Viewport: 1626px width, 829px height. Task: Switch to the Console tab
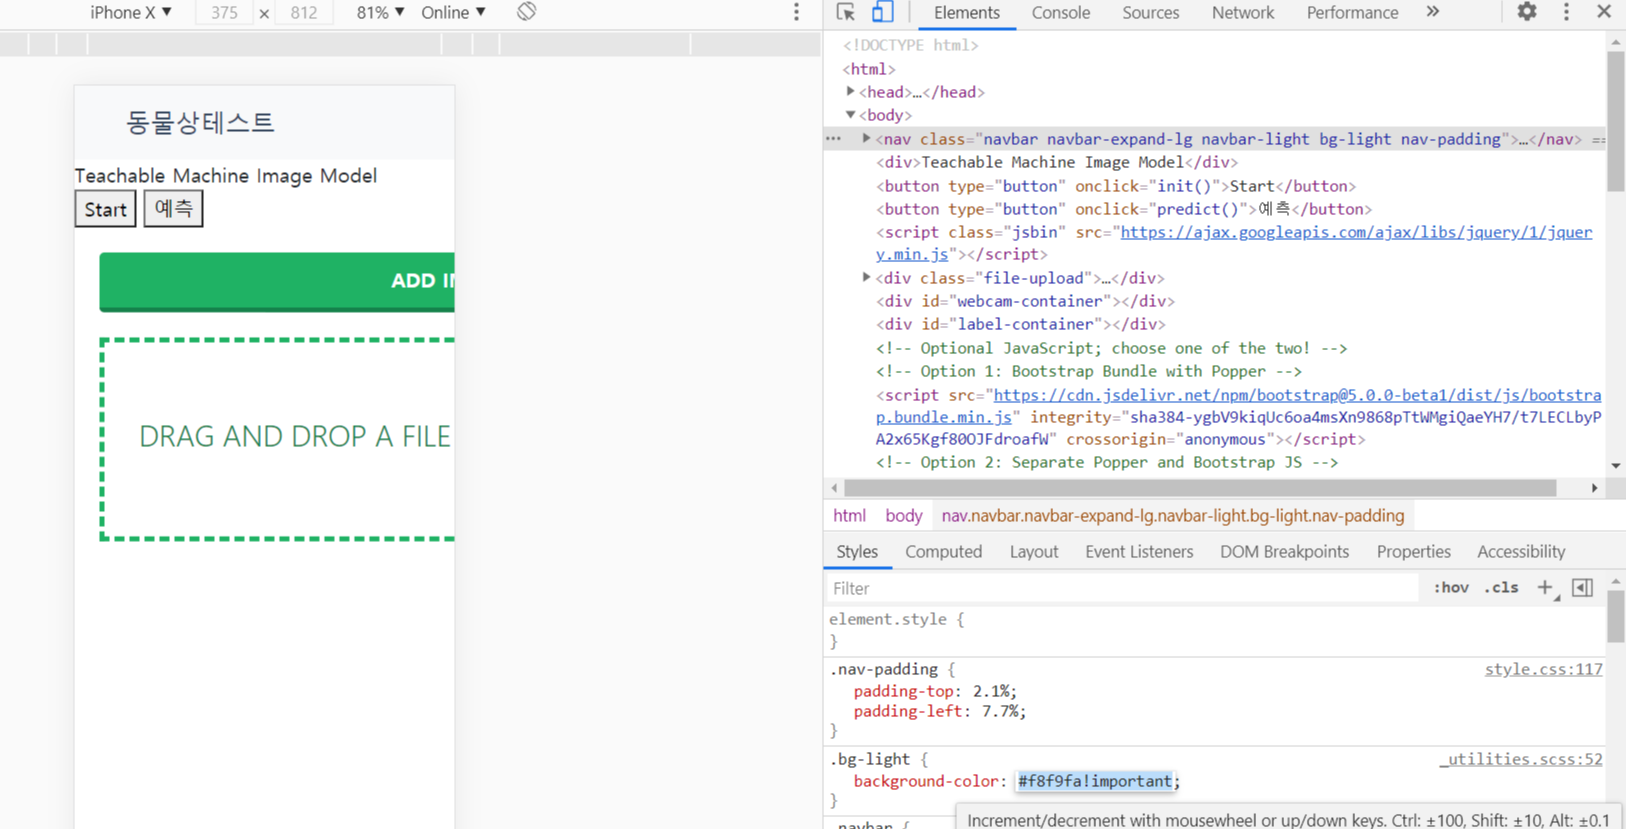pos(1060,13)
